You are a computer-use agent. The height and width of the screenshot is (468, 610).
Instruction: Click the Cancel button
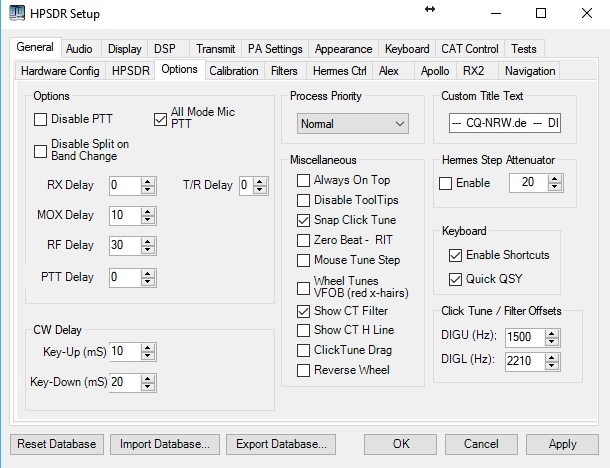(481, 444)
